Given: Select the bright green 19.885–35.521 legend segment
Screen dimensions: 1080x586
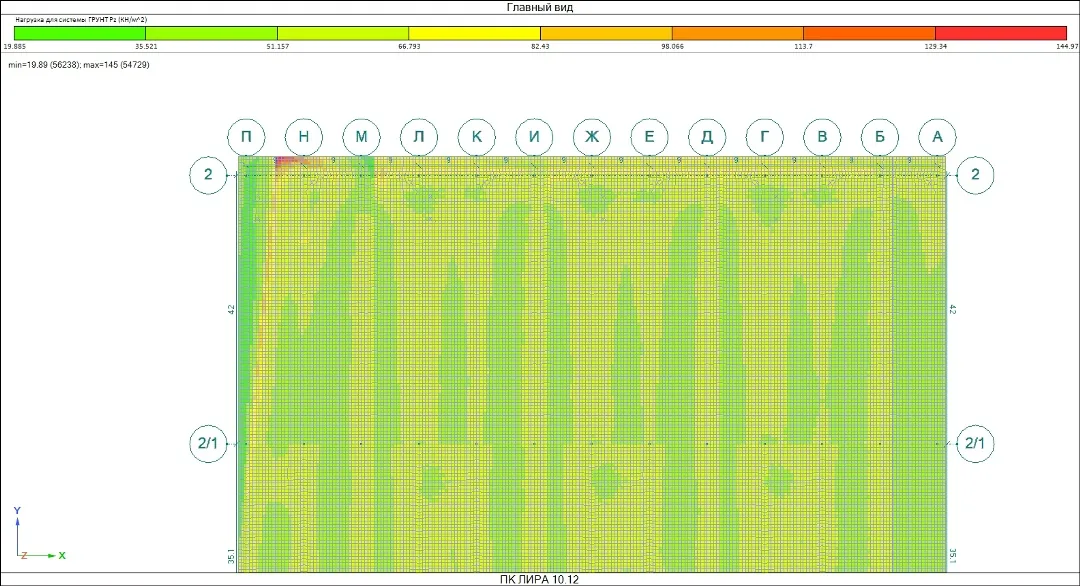Looking at the screenshot, I should click(80, 33).
